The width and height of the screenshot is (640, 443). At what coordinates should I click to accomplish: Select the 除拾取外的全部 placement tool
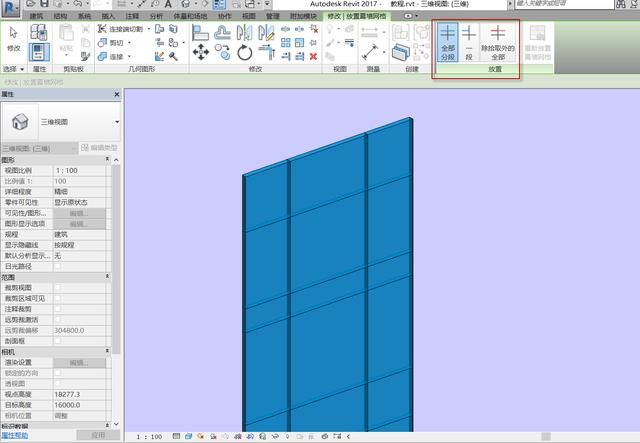tap(498, 42)
